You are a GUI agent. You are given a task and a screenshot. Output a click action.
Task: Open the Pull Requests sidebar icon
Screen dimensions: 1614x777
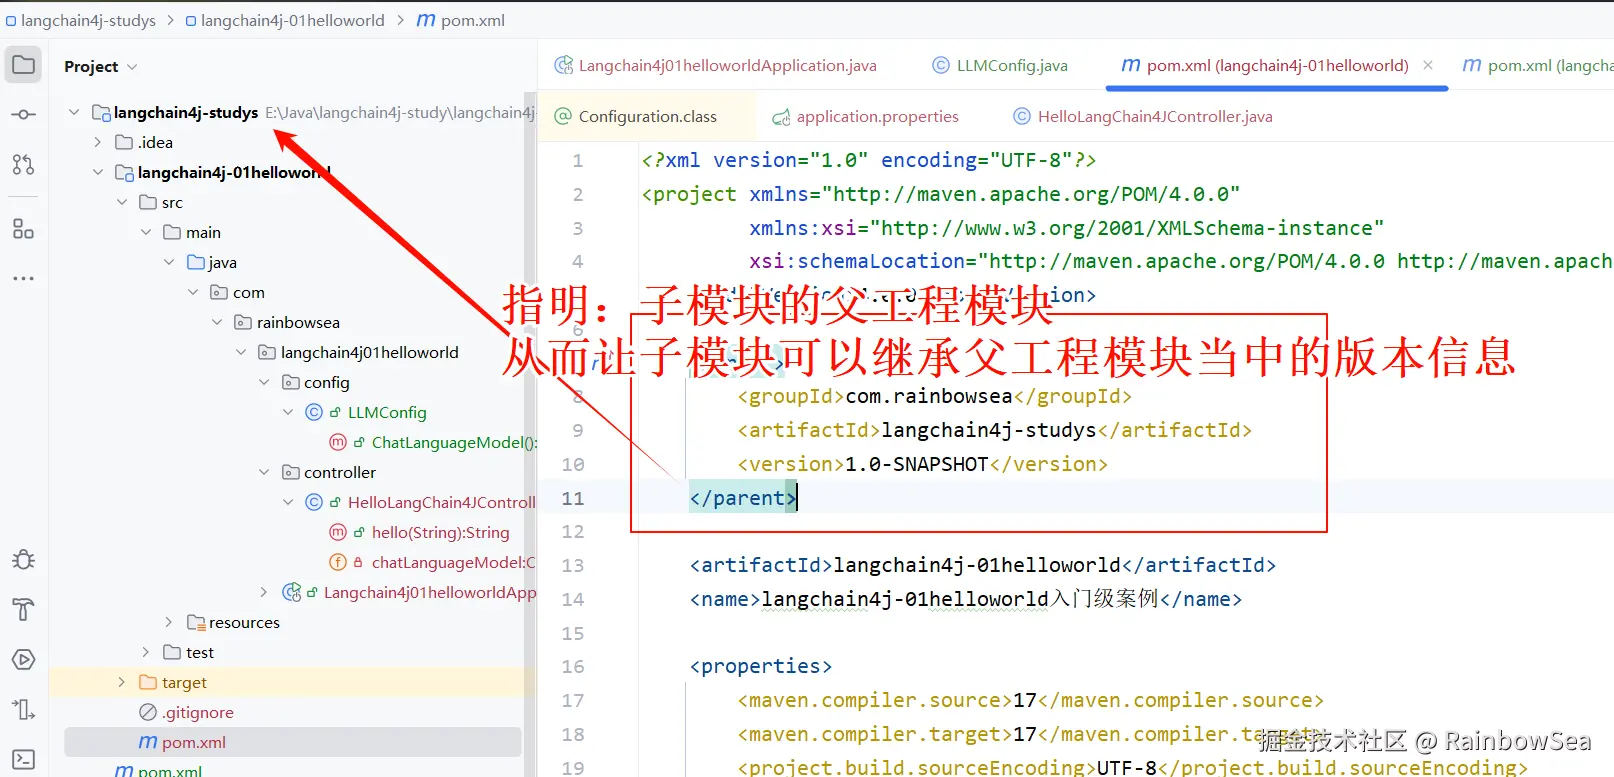click(x=23, y=164)
